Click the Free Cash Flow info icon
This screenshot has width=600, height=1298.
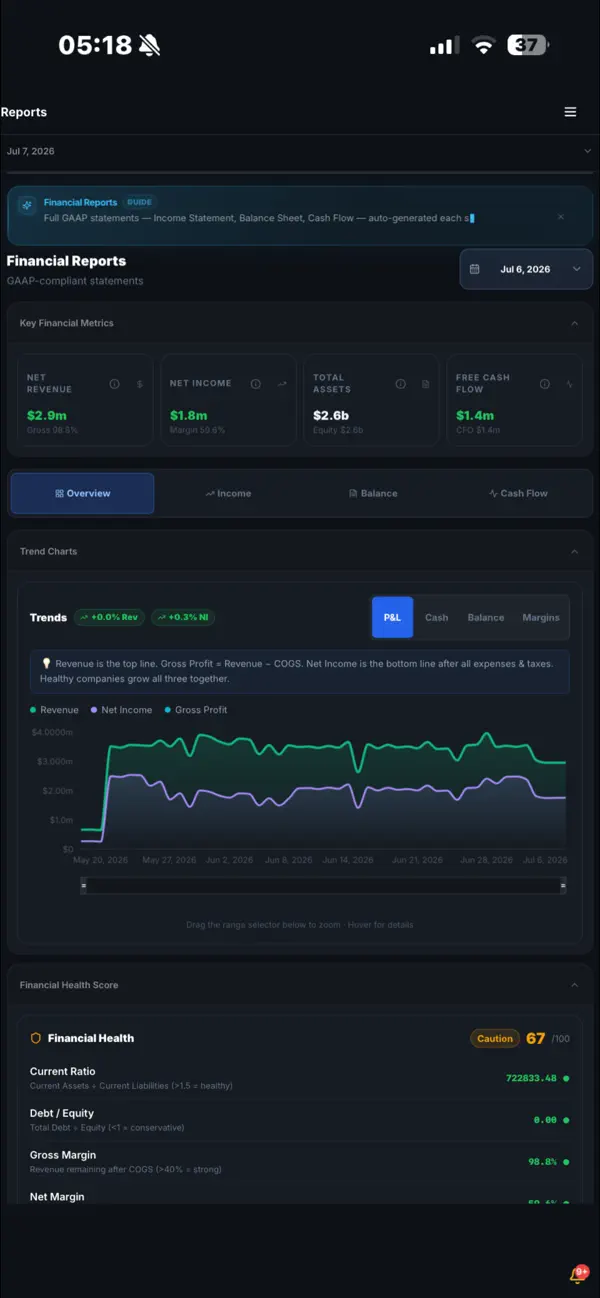pyautogui.click(x=545, y=384)
